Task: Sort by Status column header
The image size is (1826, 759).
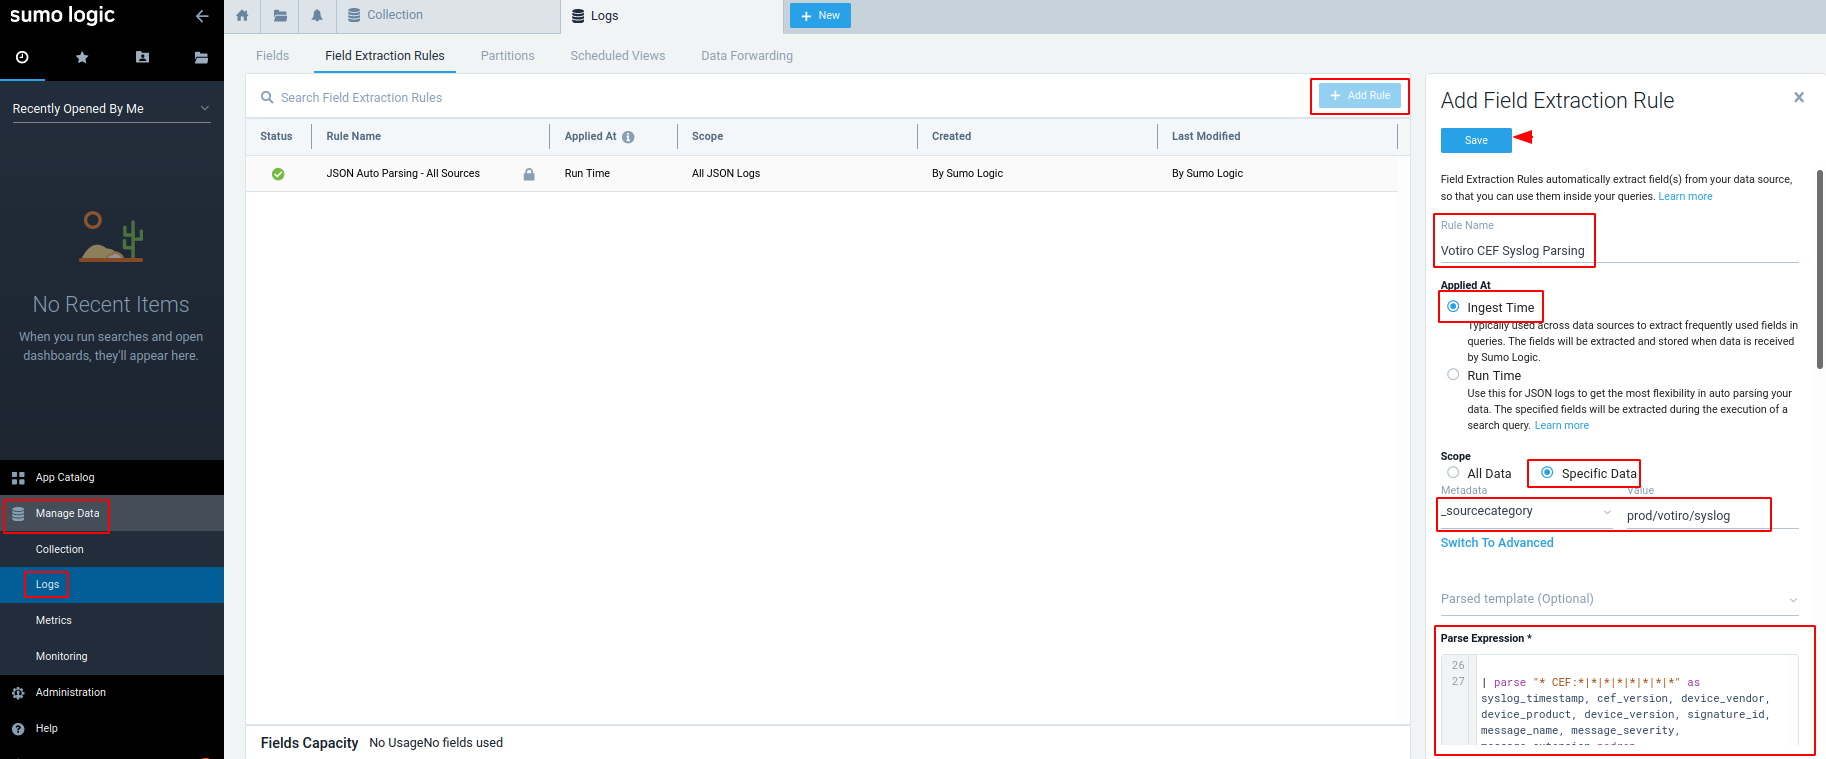Action: [x=276, y=137]
